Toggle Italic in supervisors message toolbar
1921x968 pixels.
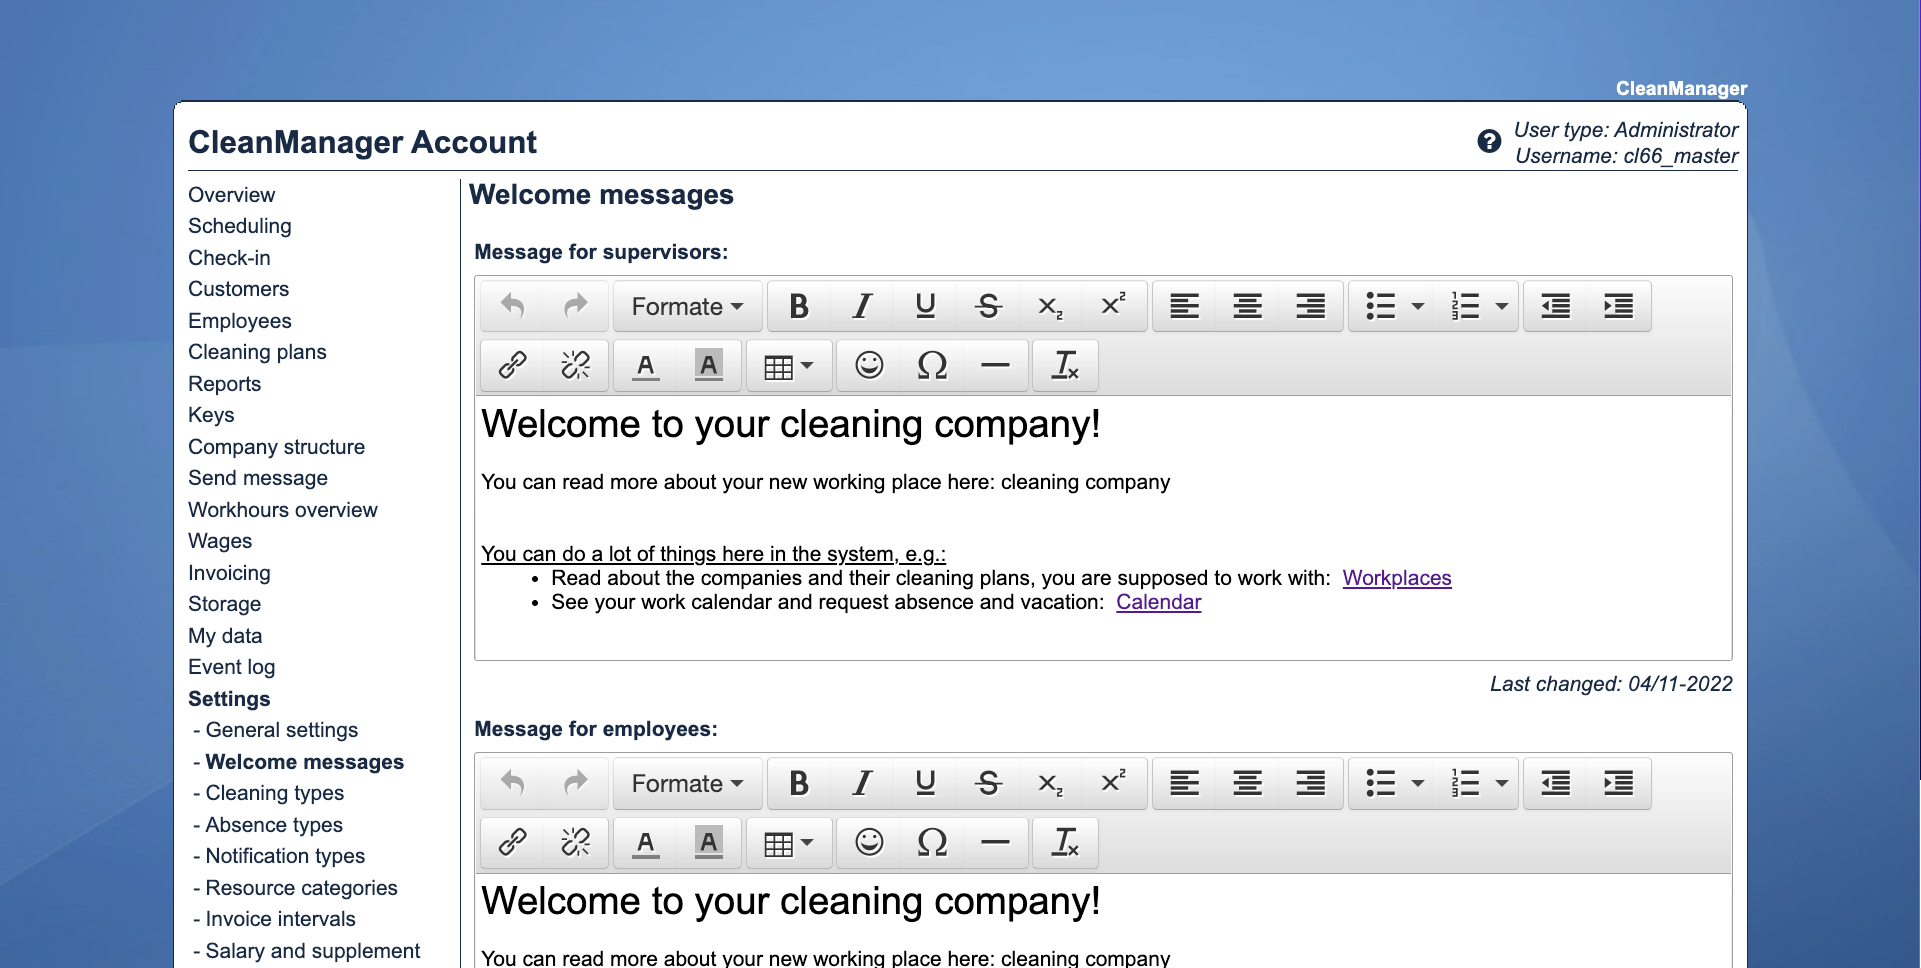coord(862,306)
